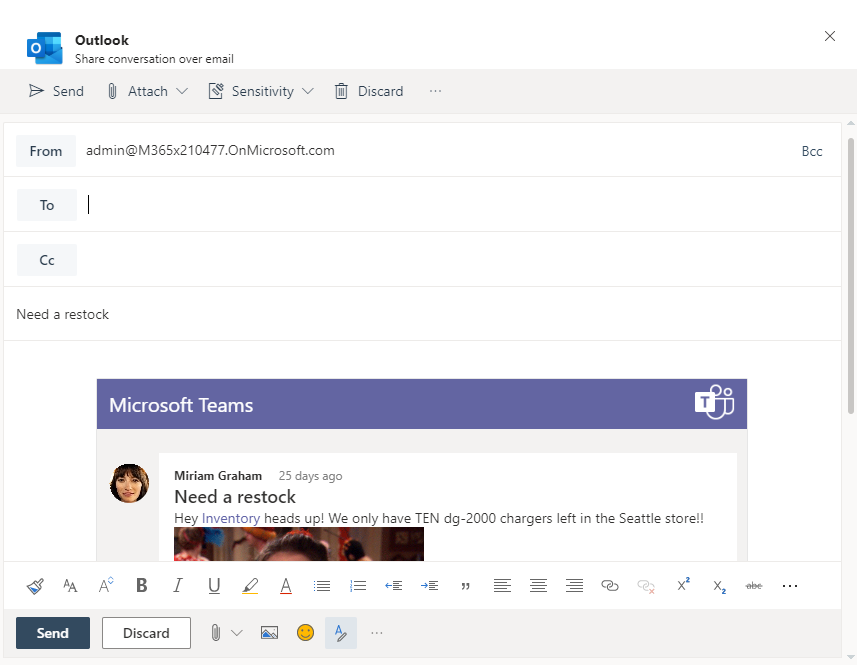Viewport: 857px width, 666px height.
Task: Toggle bold formatting
Action: tap(142, 586)
